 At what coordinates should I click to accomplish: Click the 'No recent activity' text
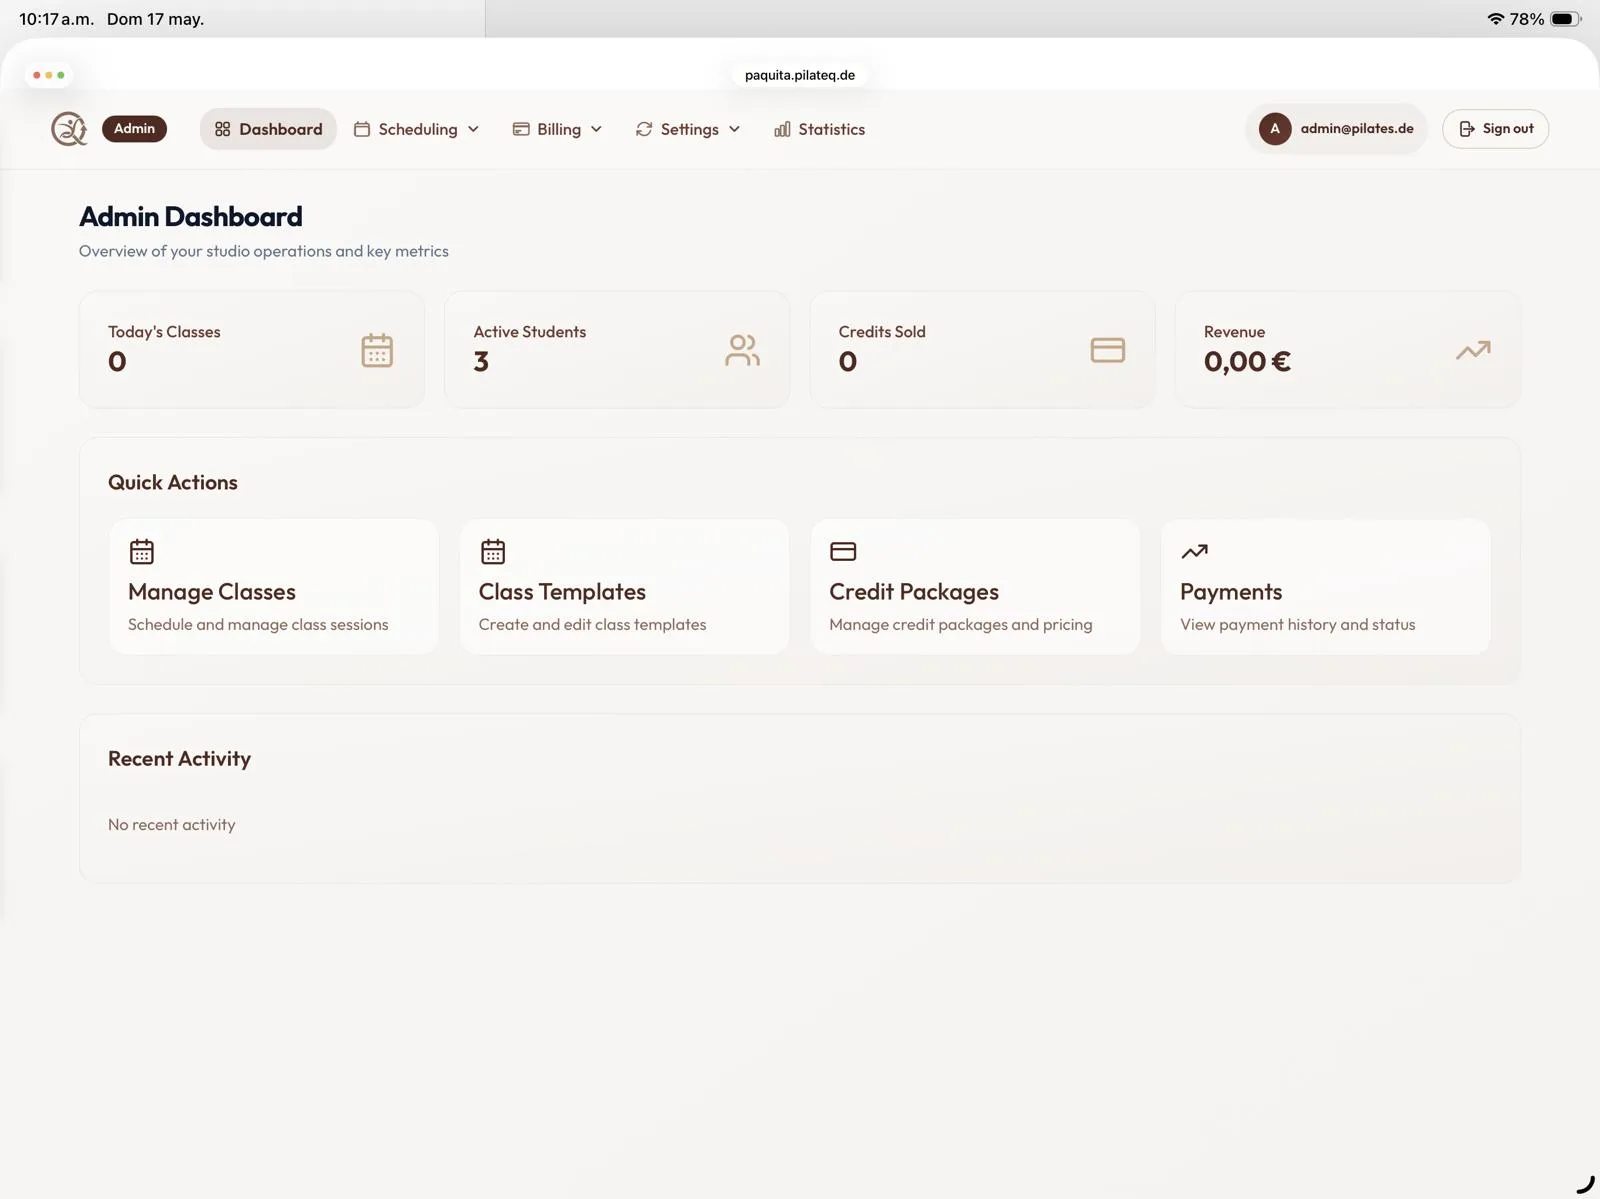click(x=172, y=825)
